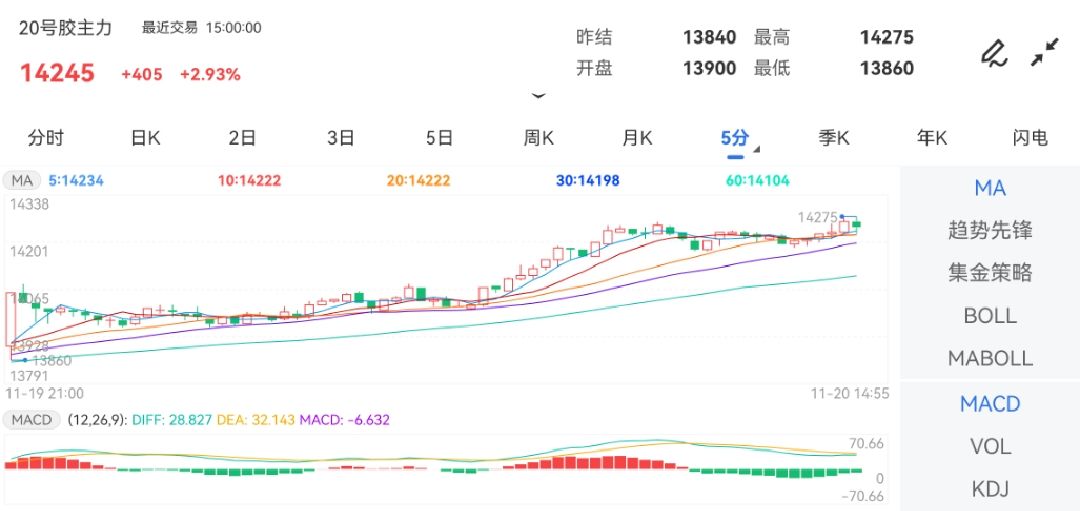1080x511 pixels.
Task: Select BOLL indicator
Action: pyautogui.click(x=990, y=316)
